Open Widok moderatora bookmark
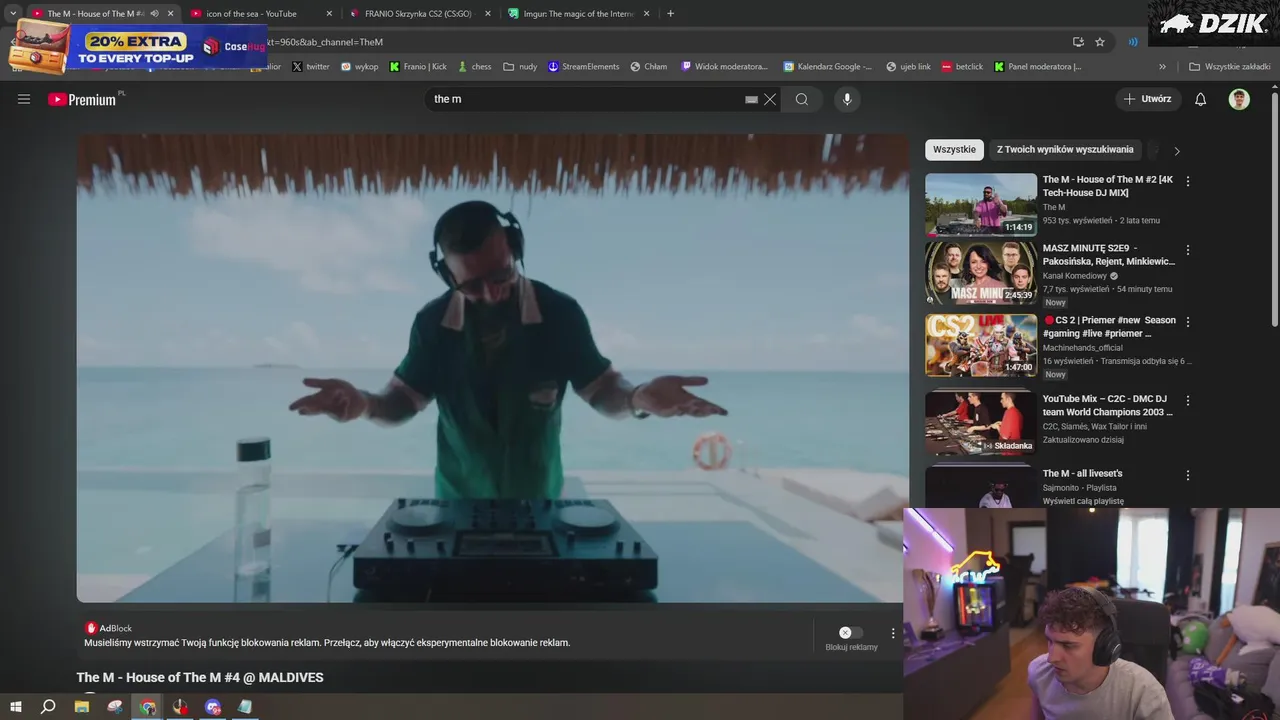1280x720 pixels. coord(725,67)
